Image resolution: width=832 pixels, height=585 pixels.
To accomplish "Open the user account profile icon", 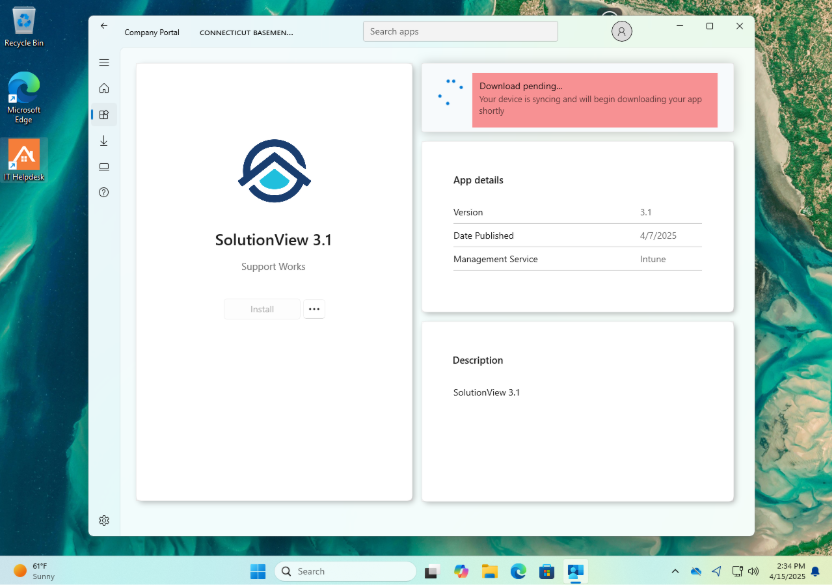I will point(621,31).
